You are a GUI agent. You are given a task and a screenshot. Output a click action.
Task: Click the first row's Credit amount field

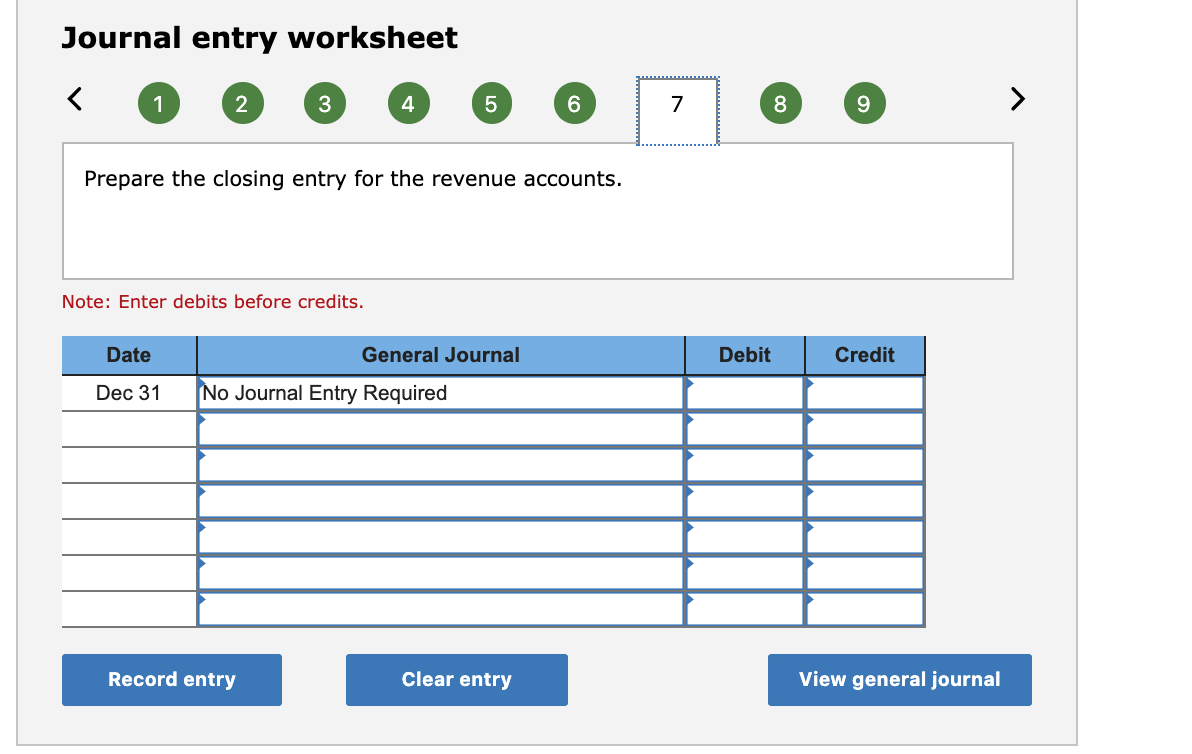(864, 392)
